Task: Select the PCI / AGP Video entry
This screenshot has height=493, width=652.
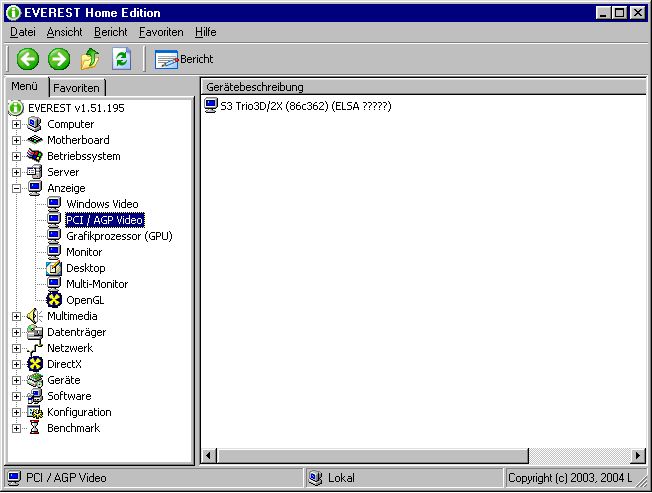Action: tap(105, 220)
